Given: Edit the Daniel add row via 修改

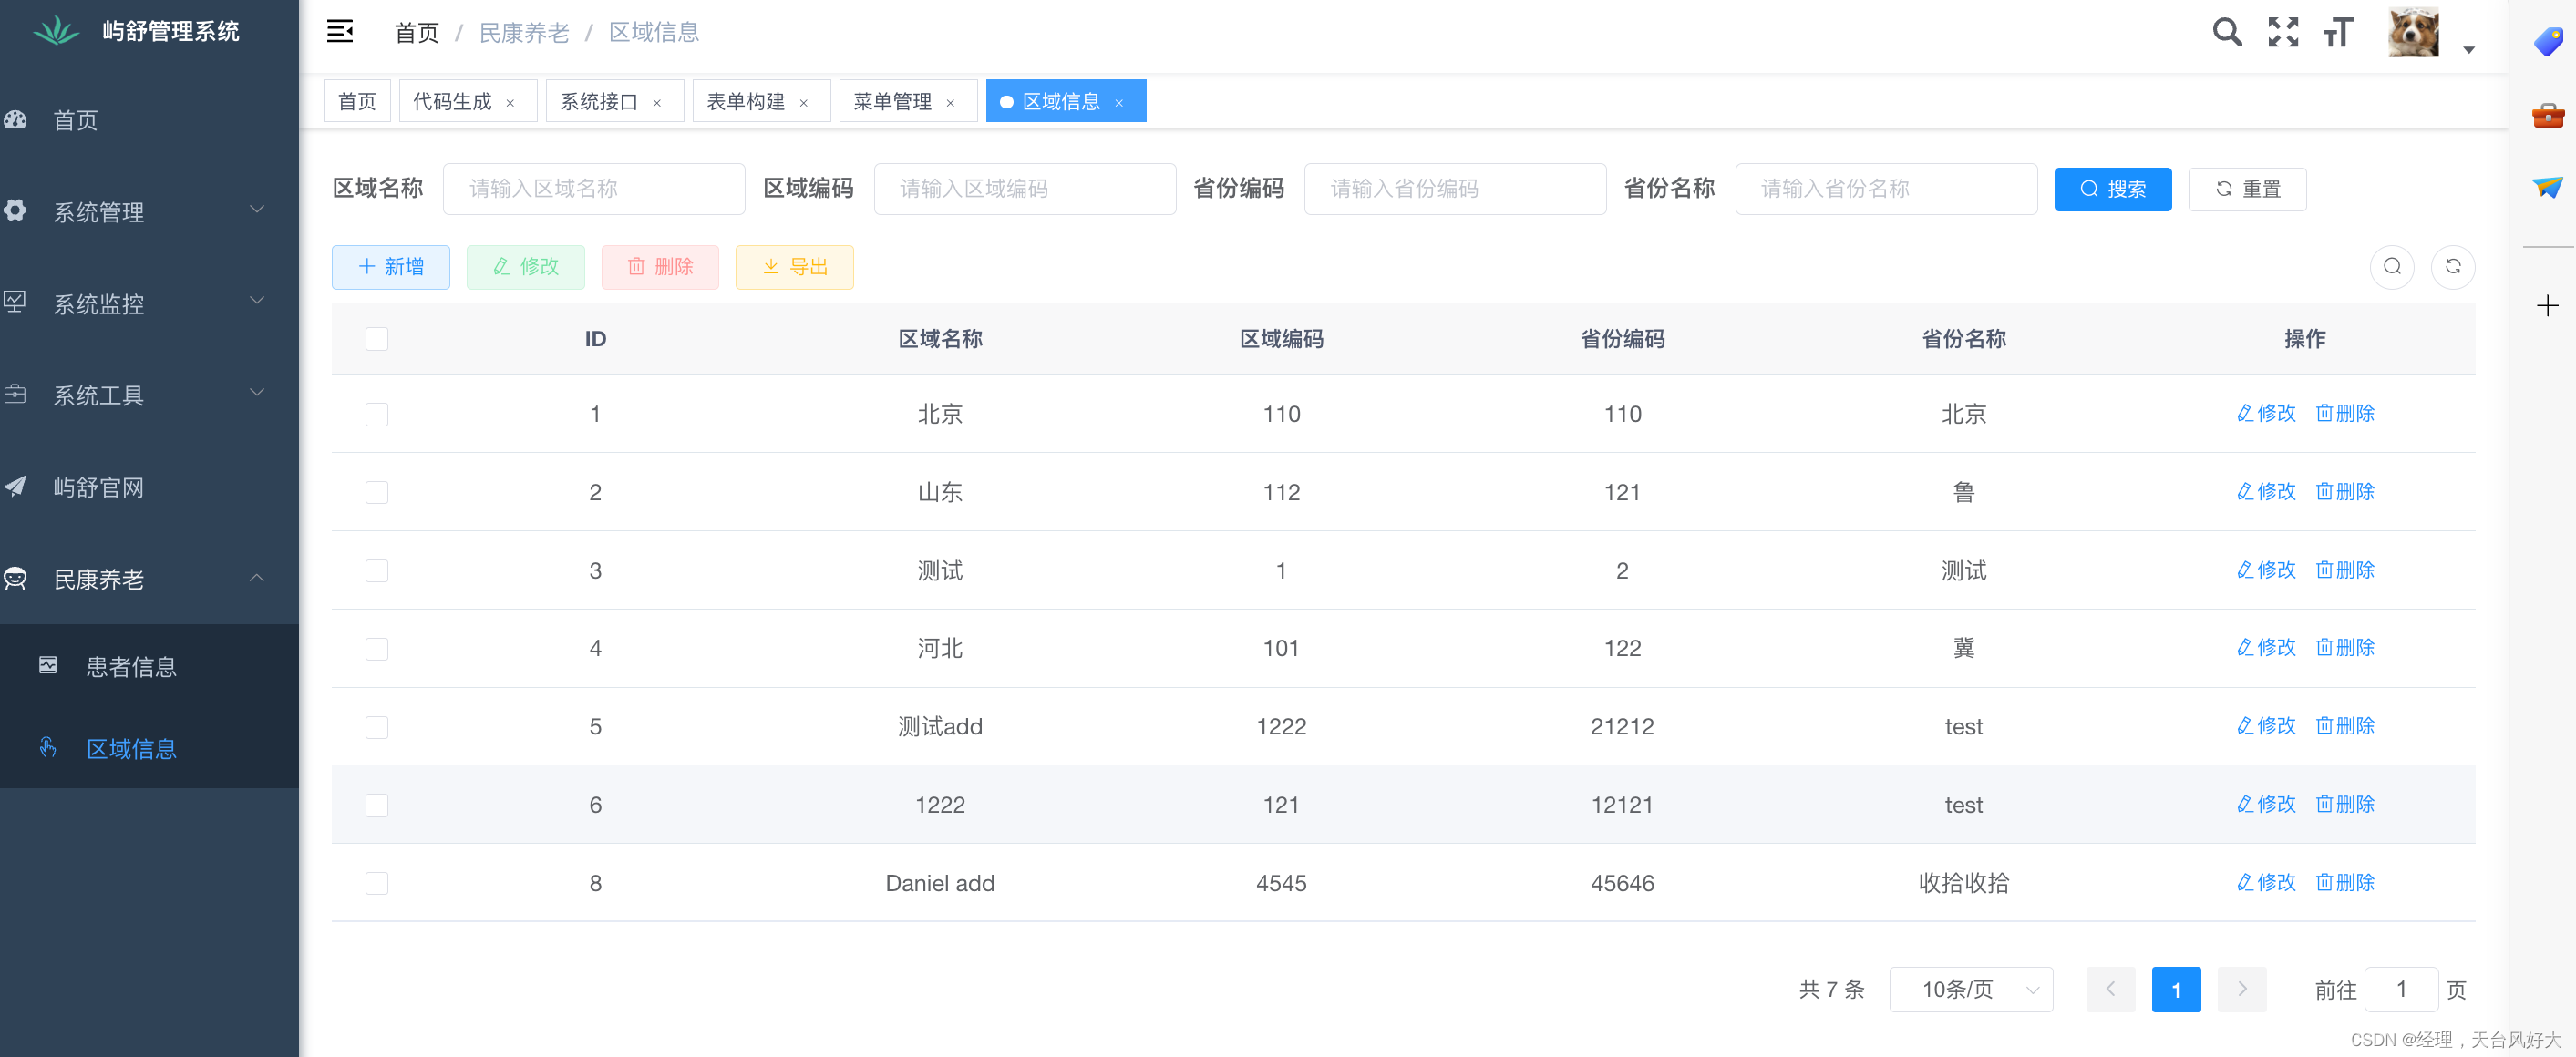Looking at the screenshot, I should [x=2266, y=882].
